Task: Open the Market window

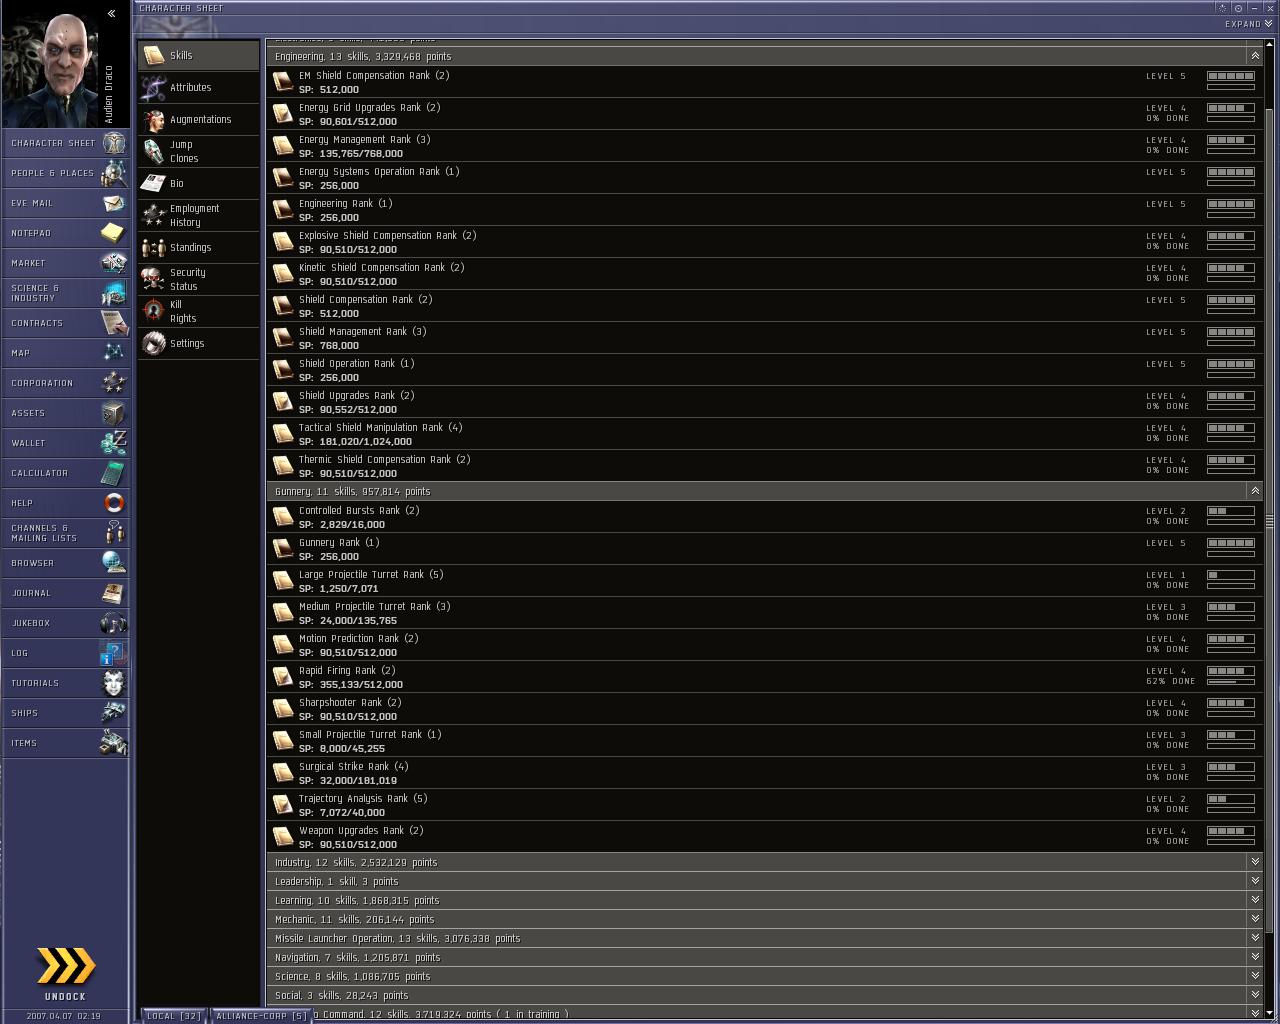Action: [65, 263]
